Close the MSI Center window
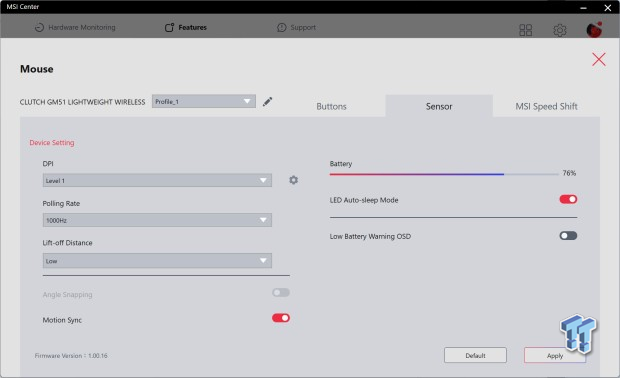 point(608,7)
